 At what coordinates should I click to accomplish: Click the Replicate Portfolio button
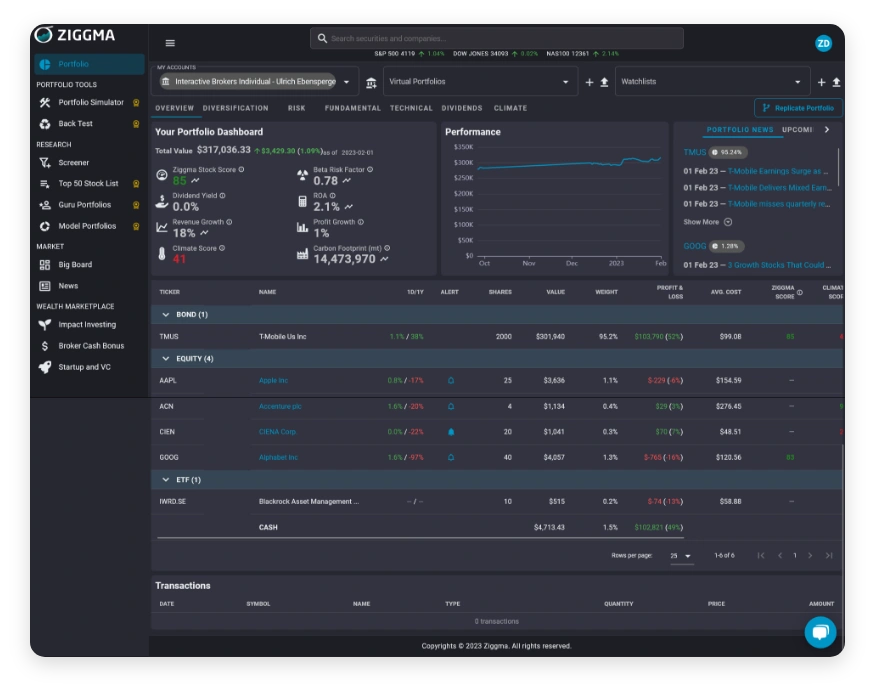coord(797,108)
